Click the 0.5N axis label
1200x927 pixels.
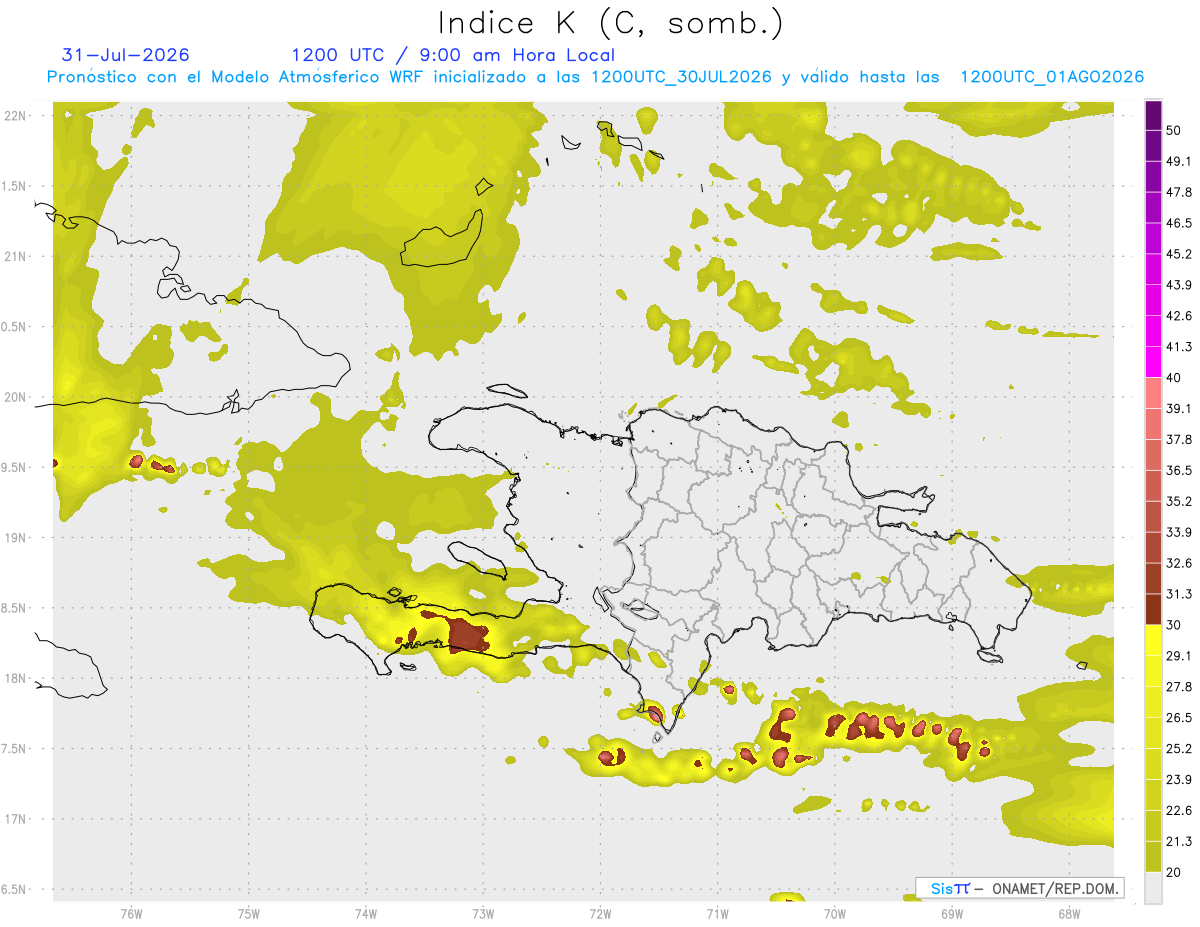pyautogui.click(x=15, y=327)
